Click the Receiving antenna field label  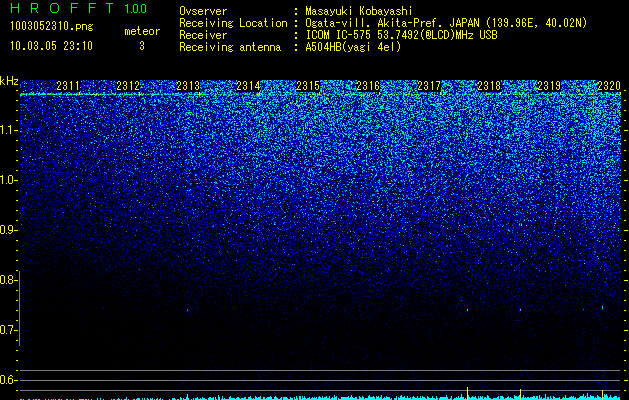point(230,47)
